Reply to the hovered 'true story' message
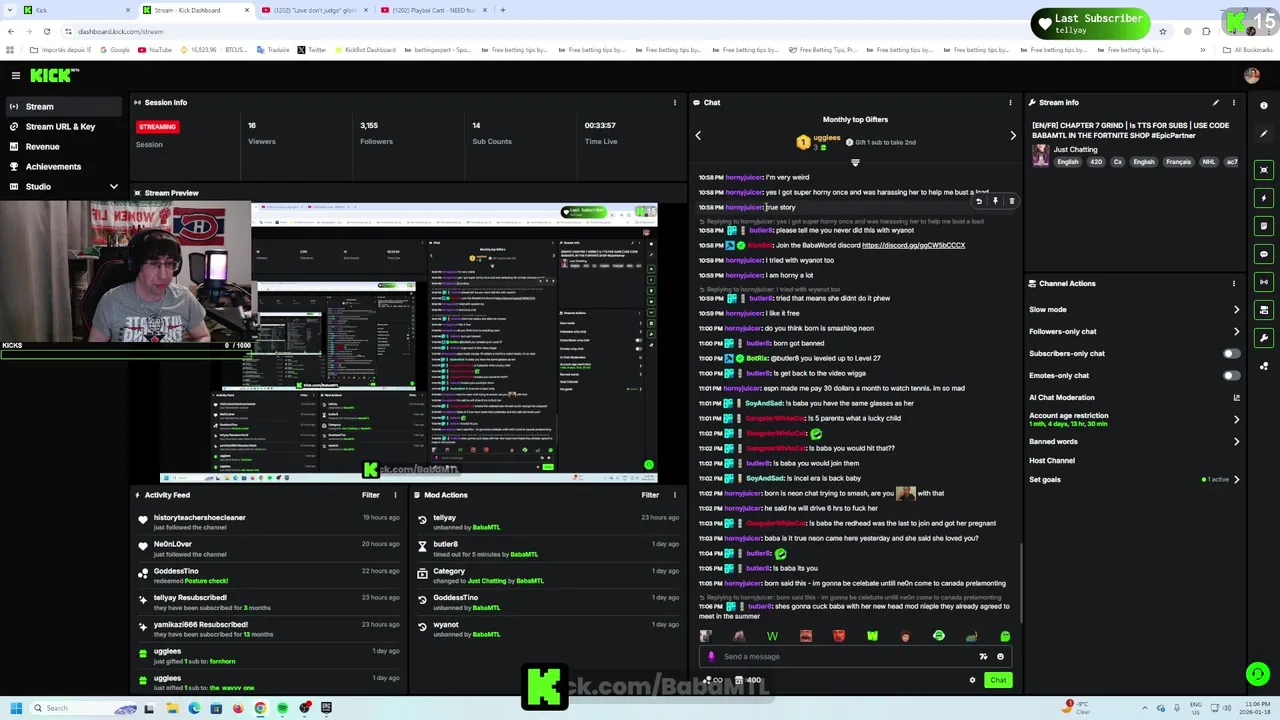Viewport: 1280px width, 720px height. click(979, 201)
